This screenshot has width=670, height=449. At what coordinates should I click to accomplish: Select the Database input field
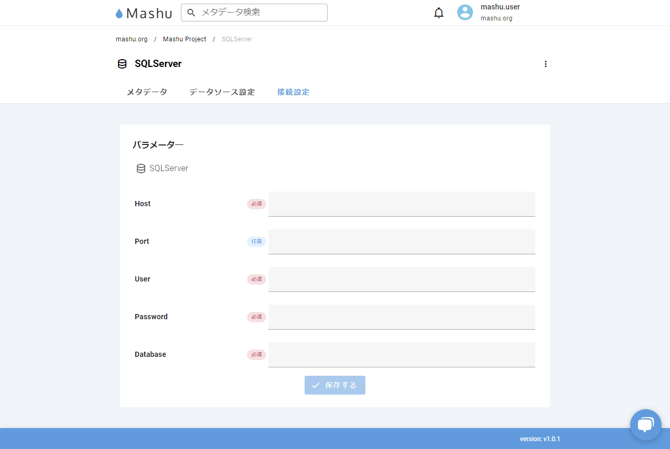(x=401, y=355)
